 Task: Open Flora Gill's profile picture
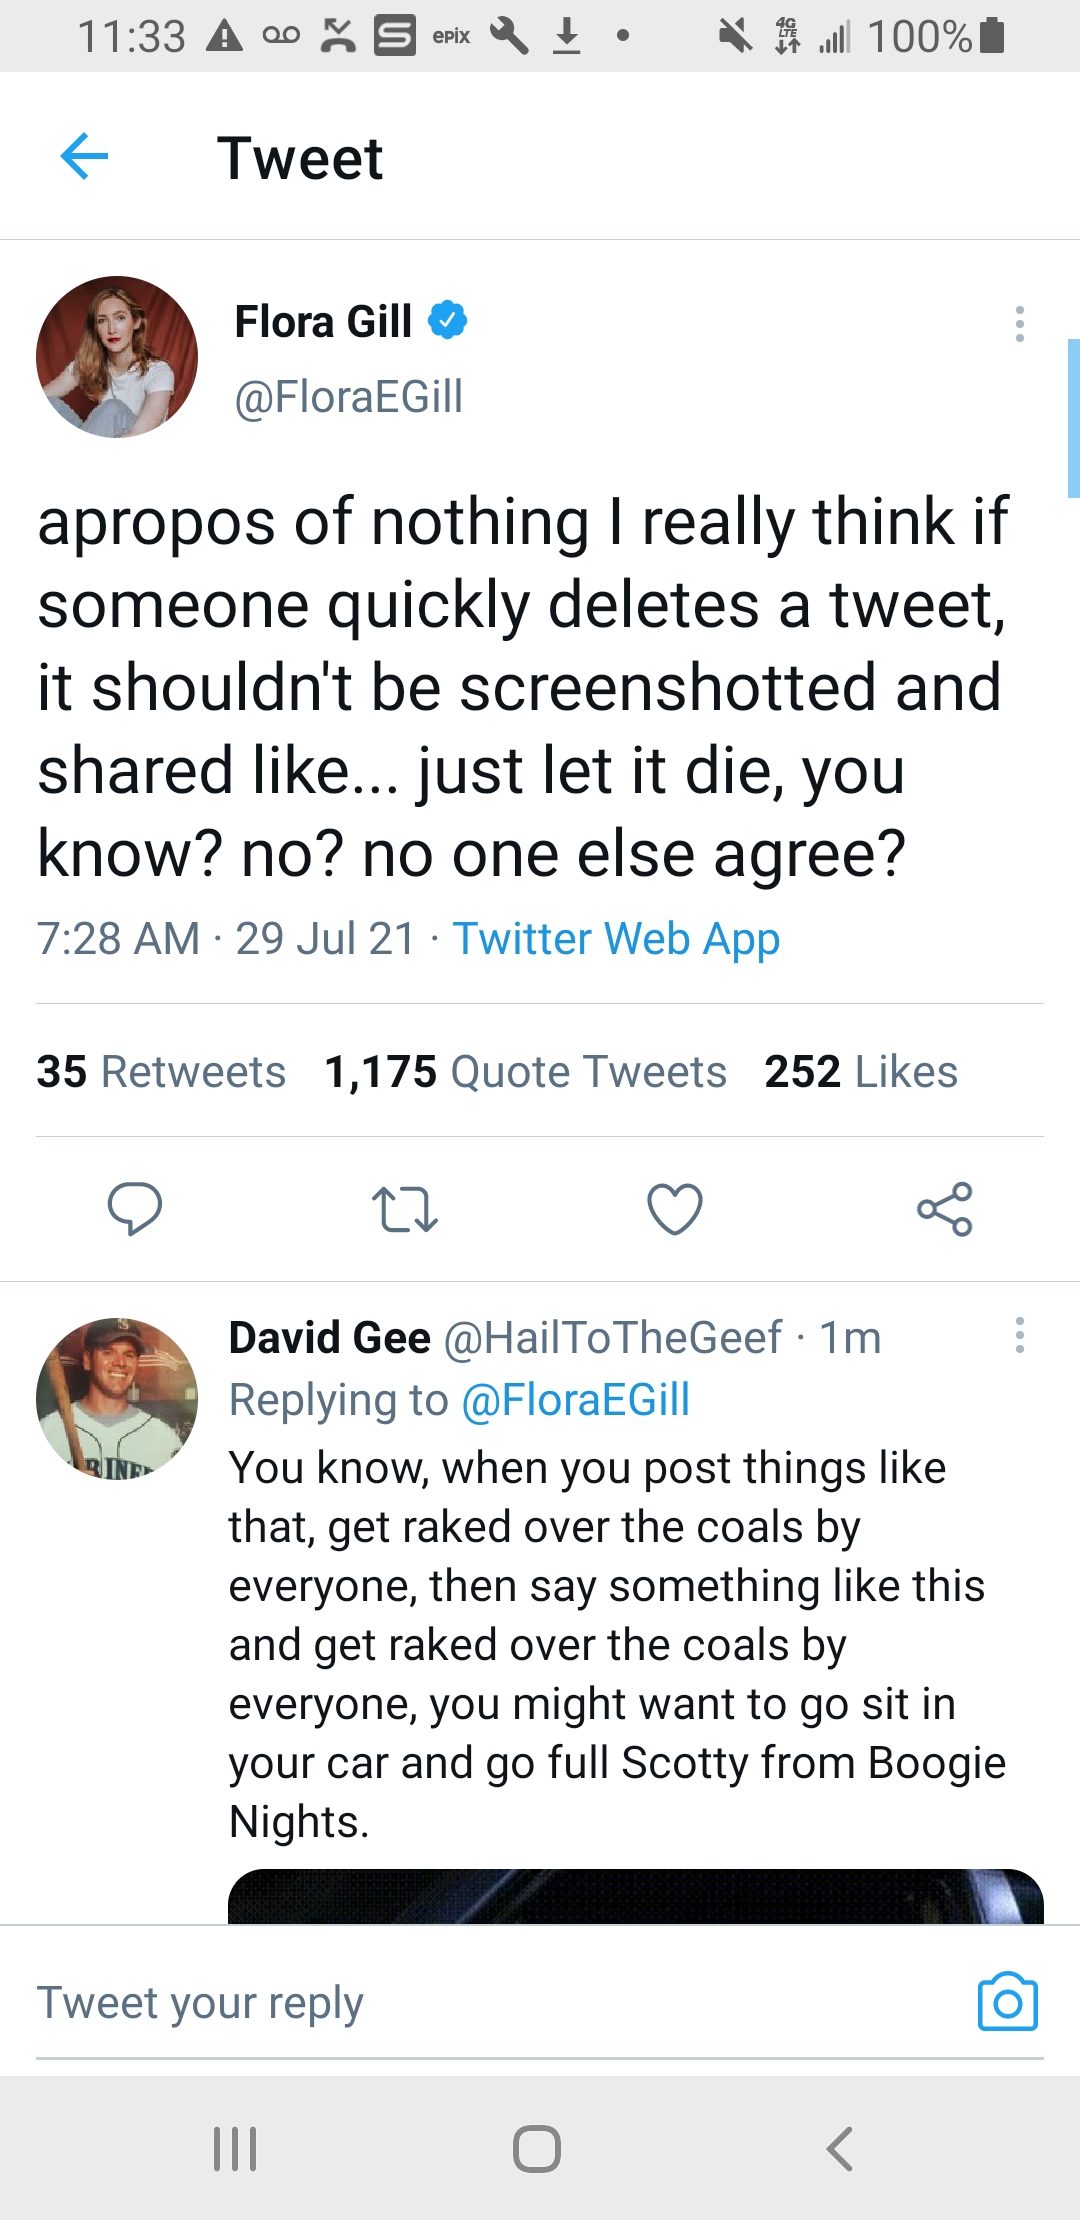pos(117,357)
